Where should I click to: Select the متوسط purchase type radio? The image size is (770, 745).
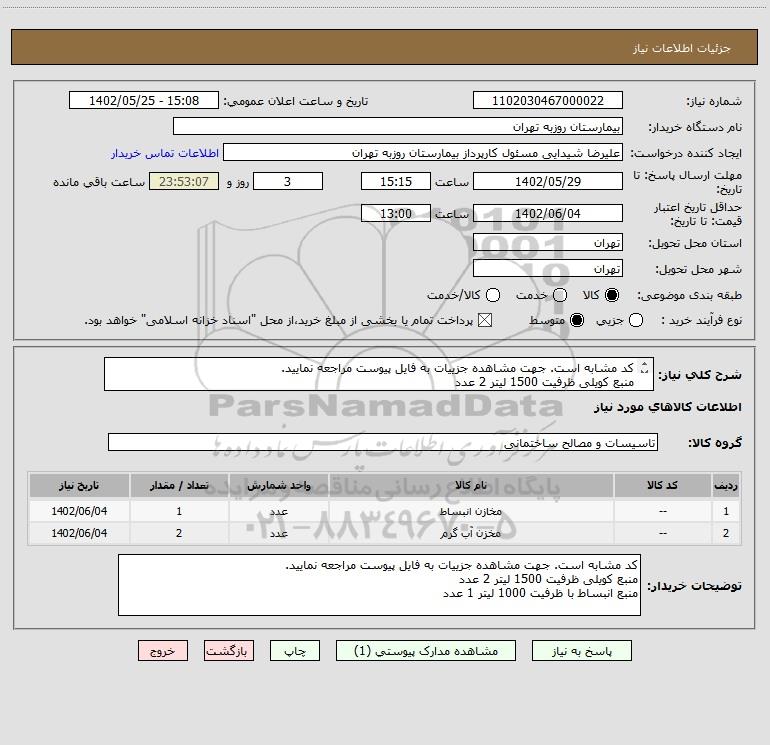pos(577,320)
